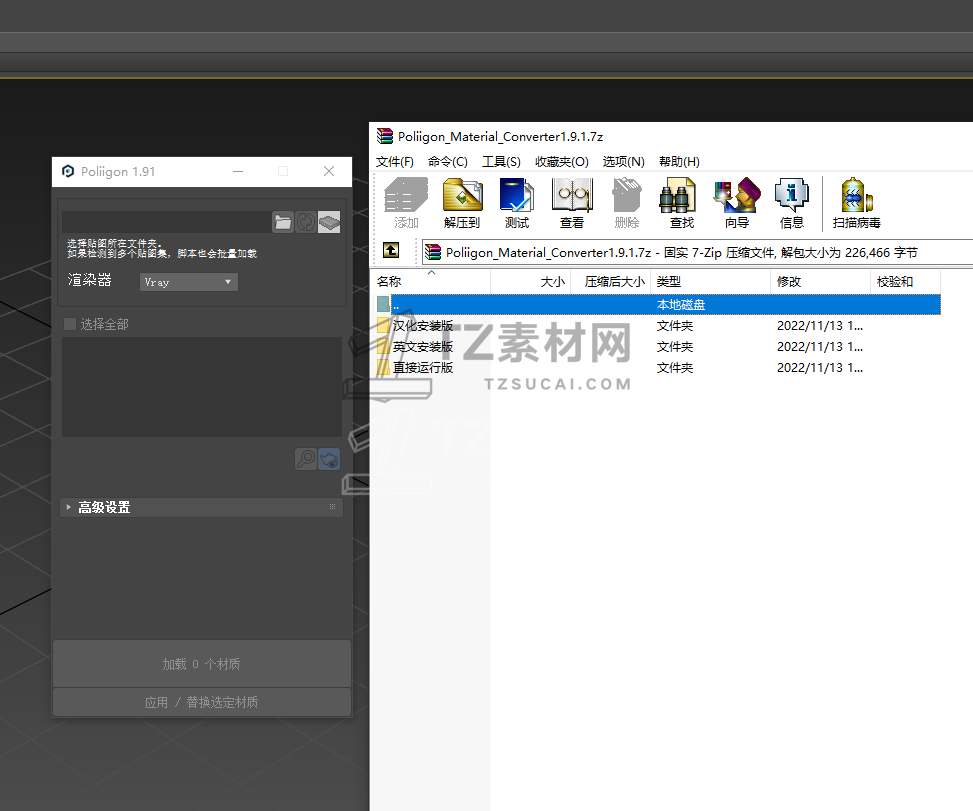The image size is (973, 811).
Task: Click Apply / Replace Selected Material button
Action: tap(202, 702)
